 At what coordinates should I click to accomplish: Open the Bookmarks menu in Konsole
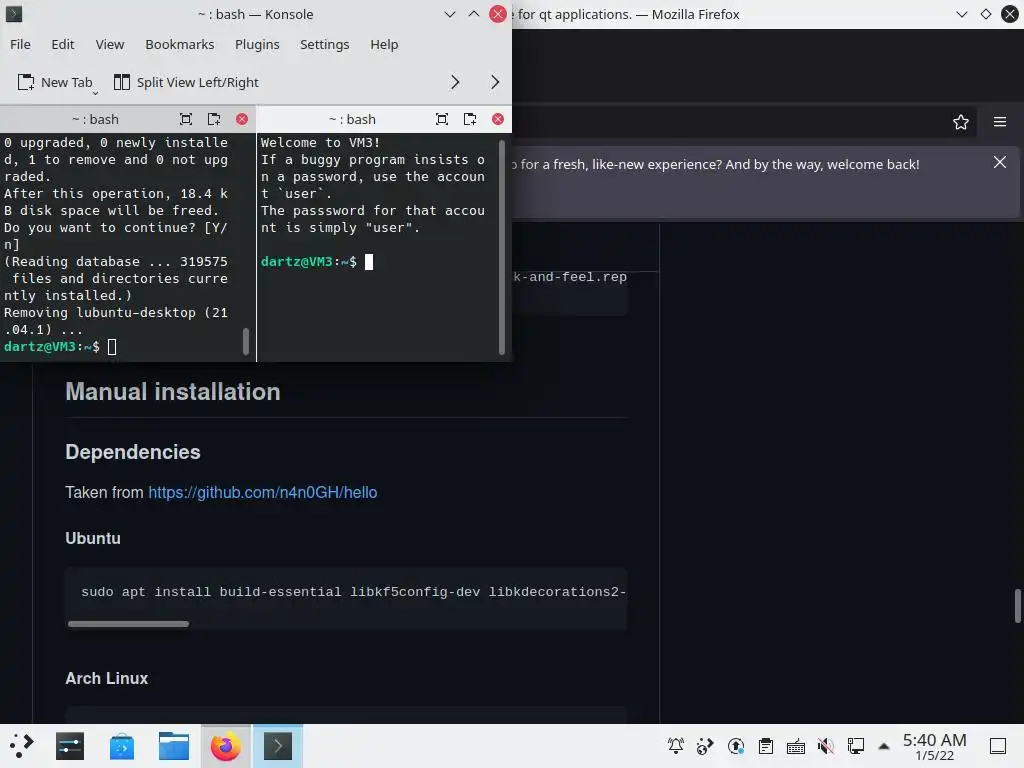click(x=180, y=44)
